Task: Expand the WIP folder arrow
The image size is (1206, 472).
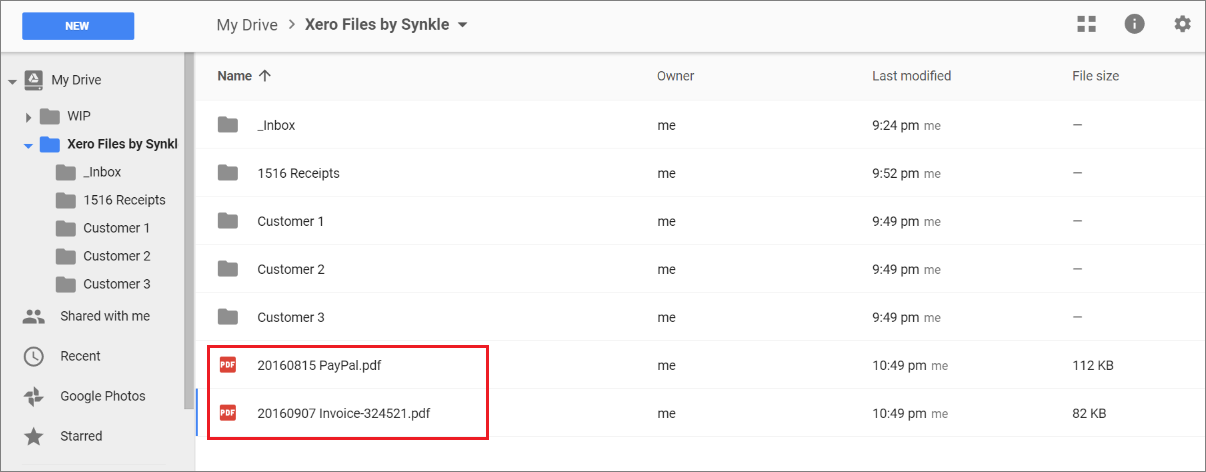Action: click(29, 117)
